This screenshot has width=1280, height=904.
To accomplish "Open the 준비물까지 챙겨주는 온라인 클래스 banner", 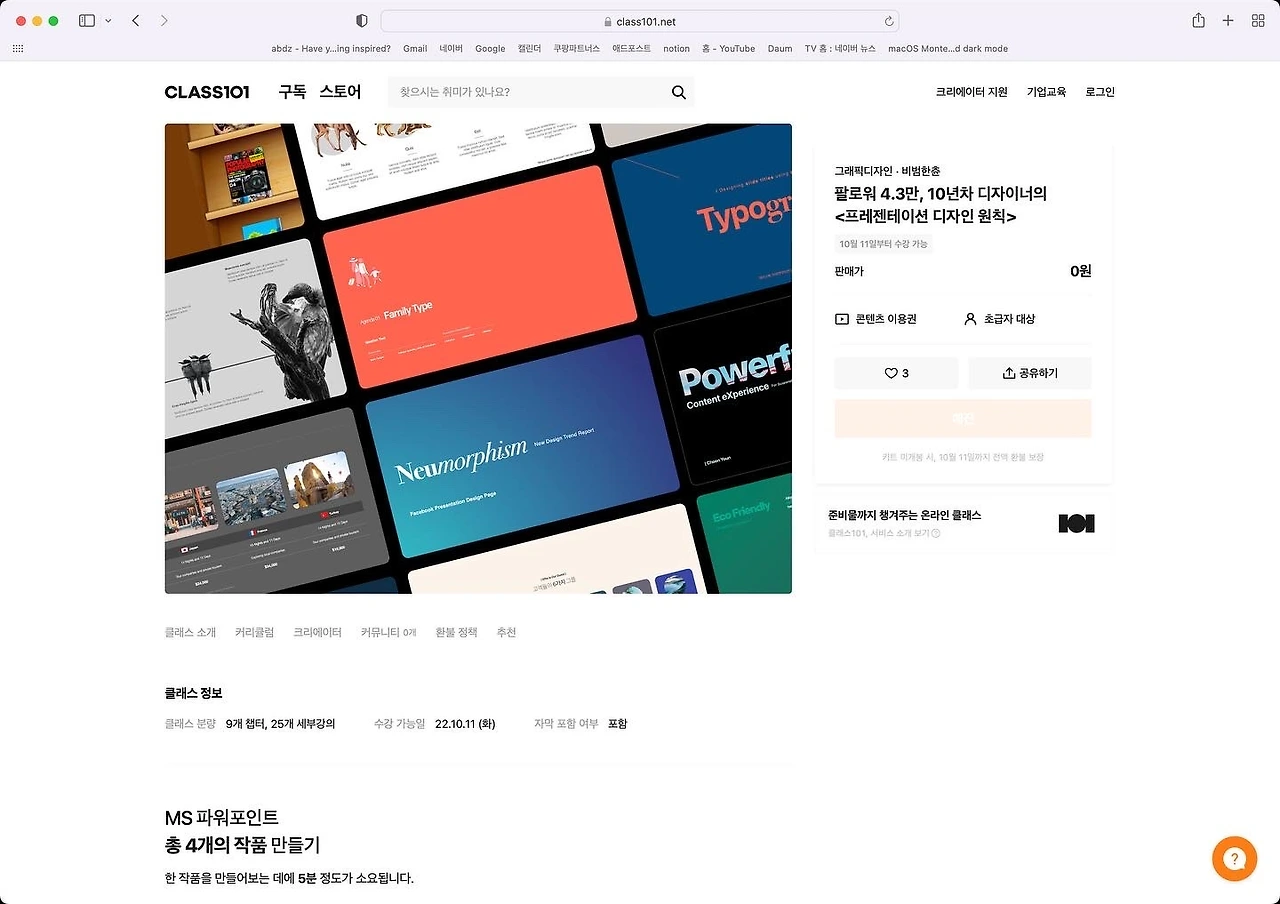I will click(x=963, y=523).
